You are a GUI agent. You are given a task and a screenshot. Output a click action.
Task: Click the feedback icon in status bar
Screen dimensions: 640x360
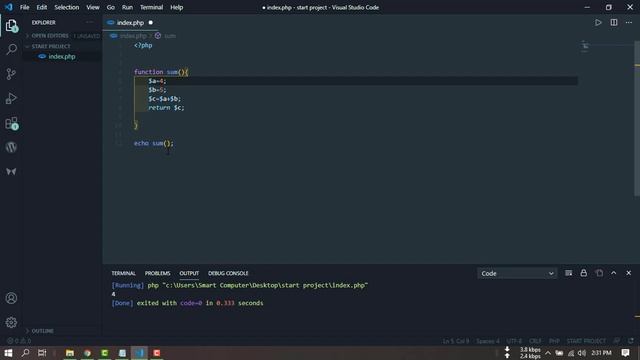click(x=617, y=340)
